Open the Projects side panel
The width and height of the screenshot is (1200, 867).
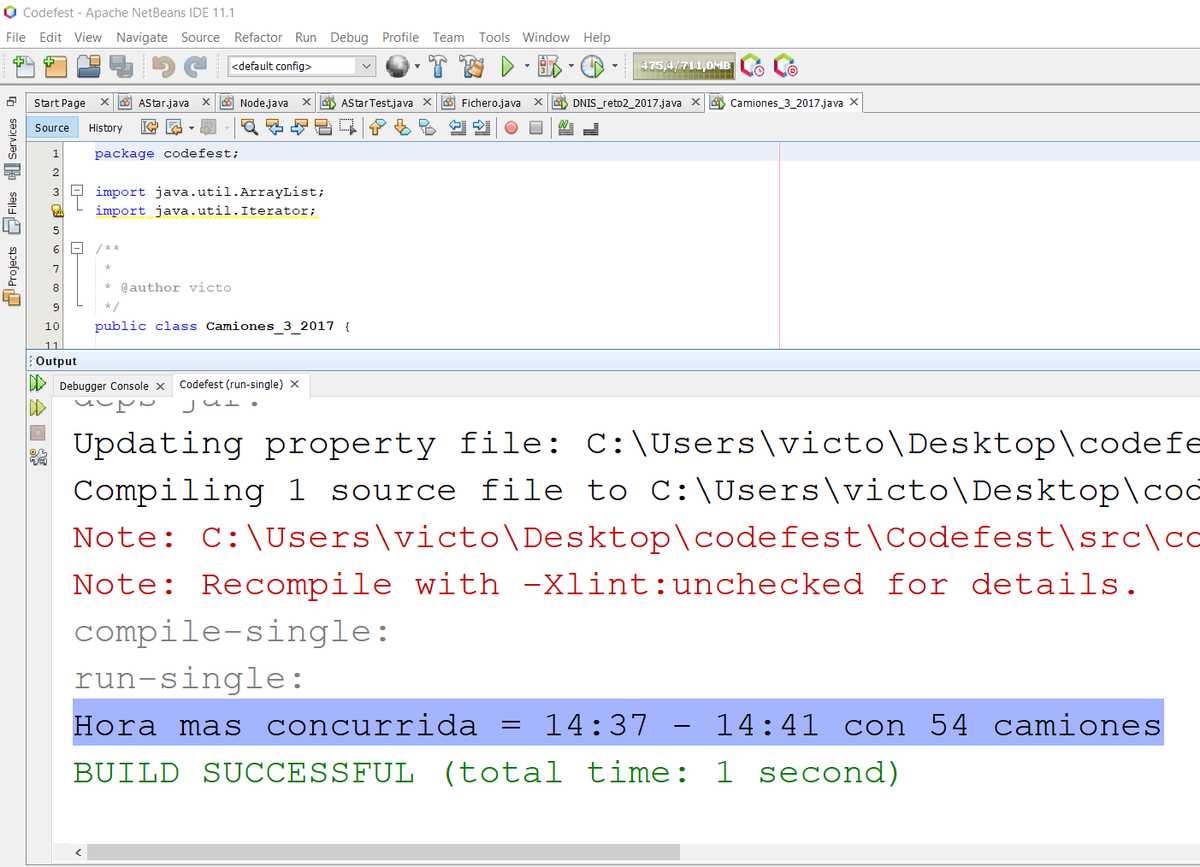(12, 276)
